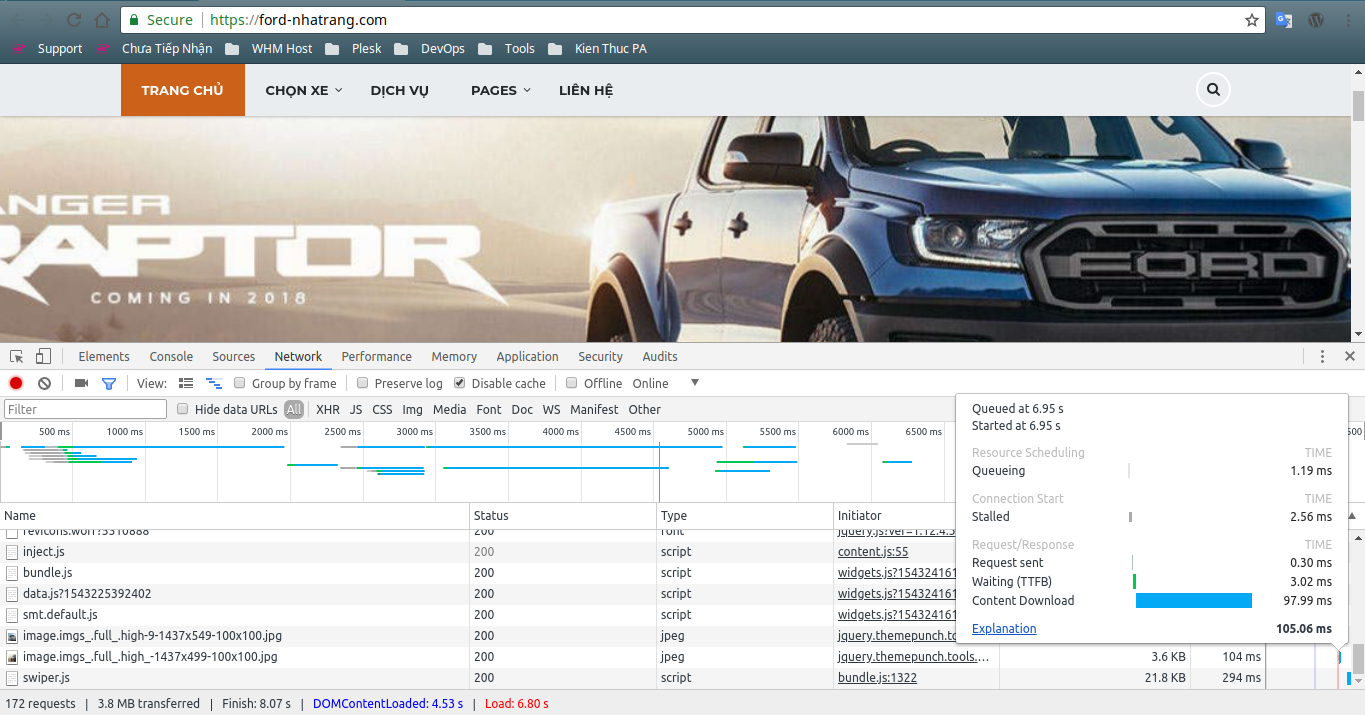The height and width of the screenshot is (715, 1365).
Task: Activate the inspect element picker
Action: click(x=17, y=356)
